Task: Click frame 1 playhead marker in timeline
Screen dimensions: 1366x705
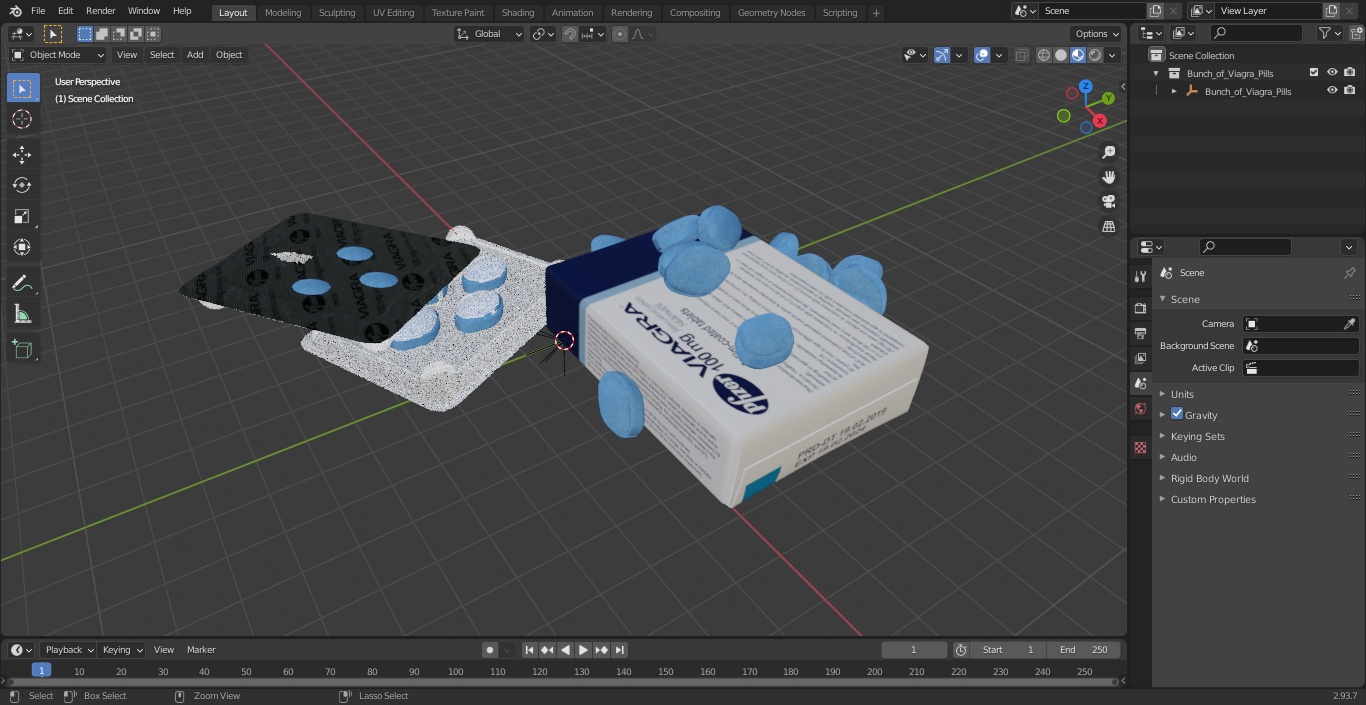Action: coord(41,671)
